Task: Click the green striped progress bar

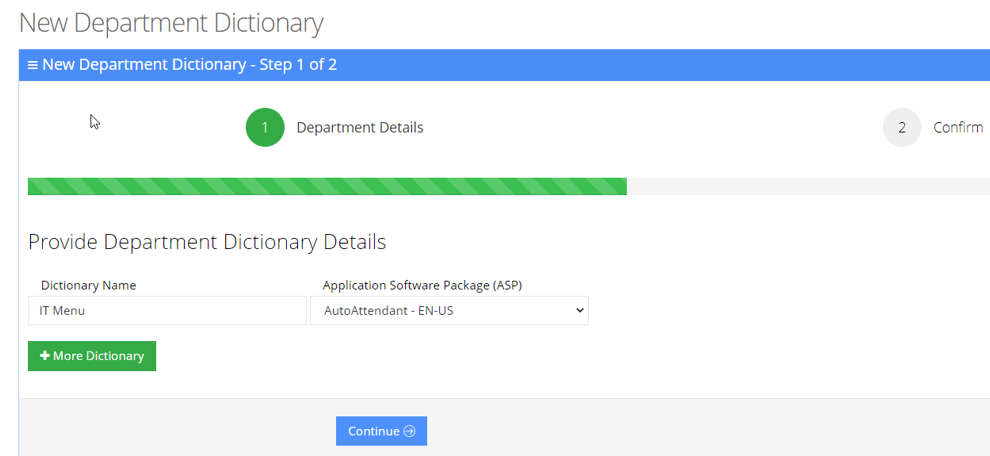Action: (x=327, y=186)
